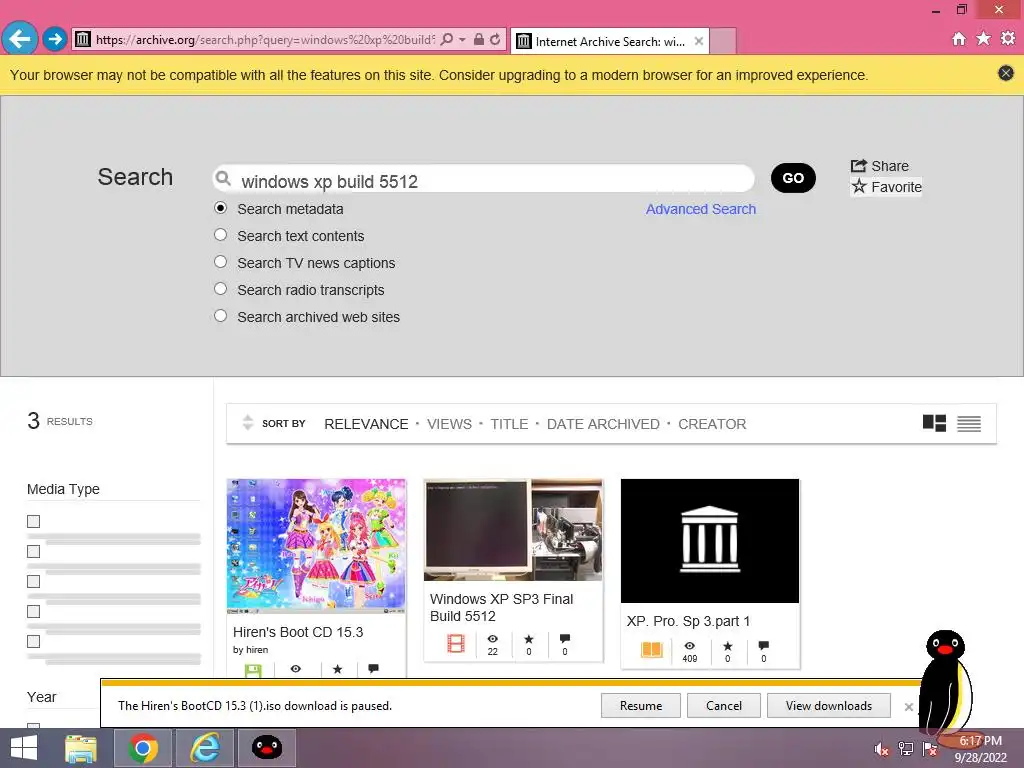The image size is (1024, 768).
Task: Click the movie film icon on Windows XP SP3 card
Action: (456, 644)
